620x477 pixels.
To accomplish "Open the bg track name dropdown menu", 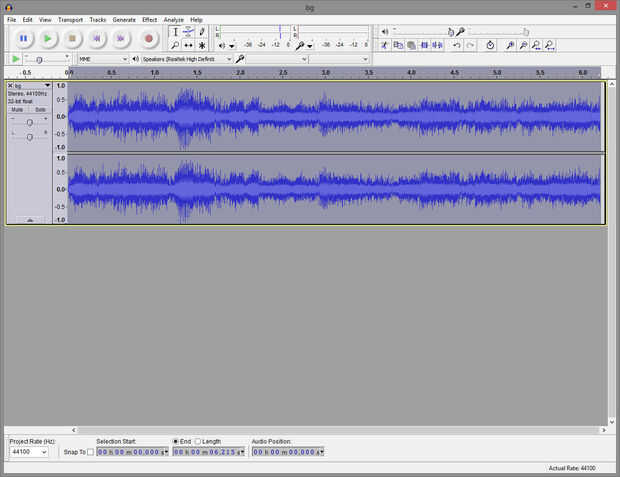I will pyautogui.click(x=47, y=85).
